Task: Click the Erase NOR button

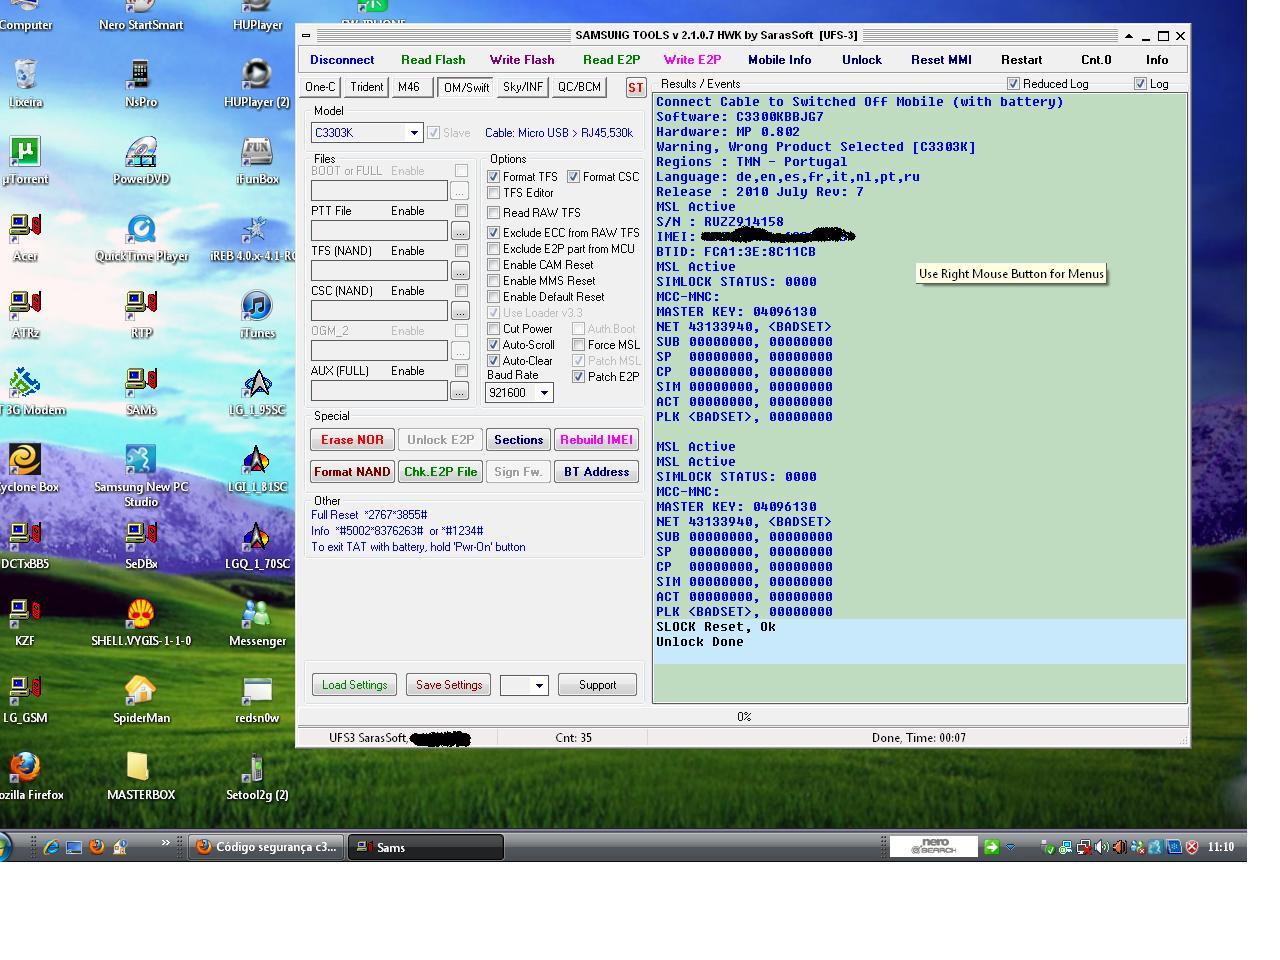Action: click(352, 440)
